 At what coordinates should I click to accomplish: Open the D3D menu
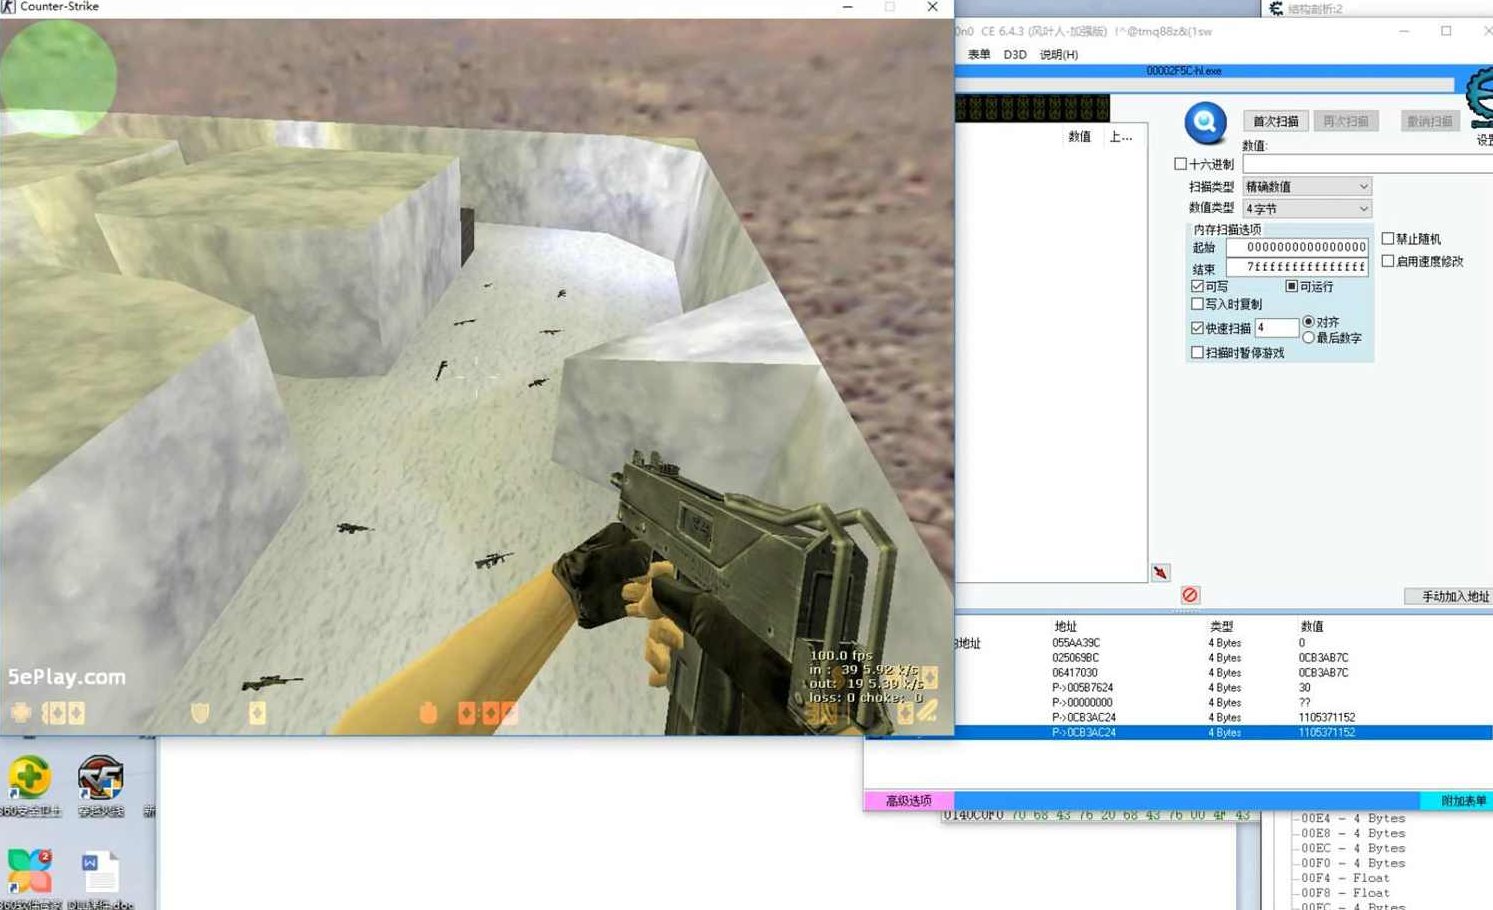tap(1014, 55)
